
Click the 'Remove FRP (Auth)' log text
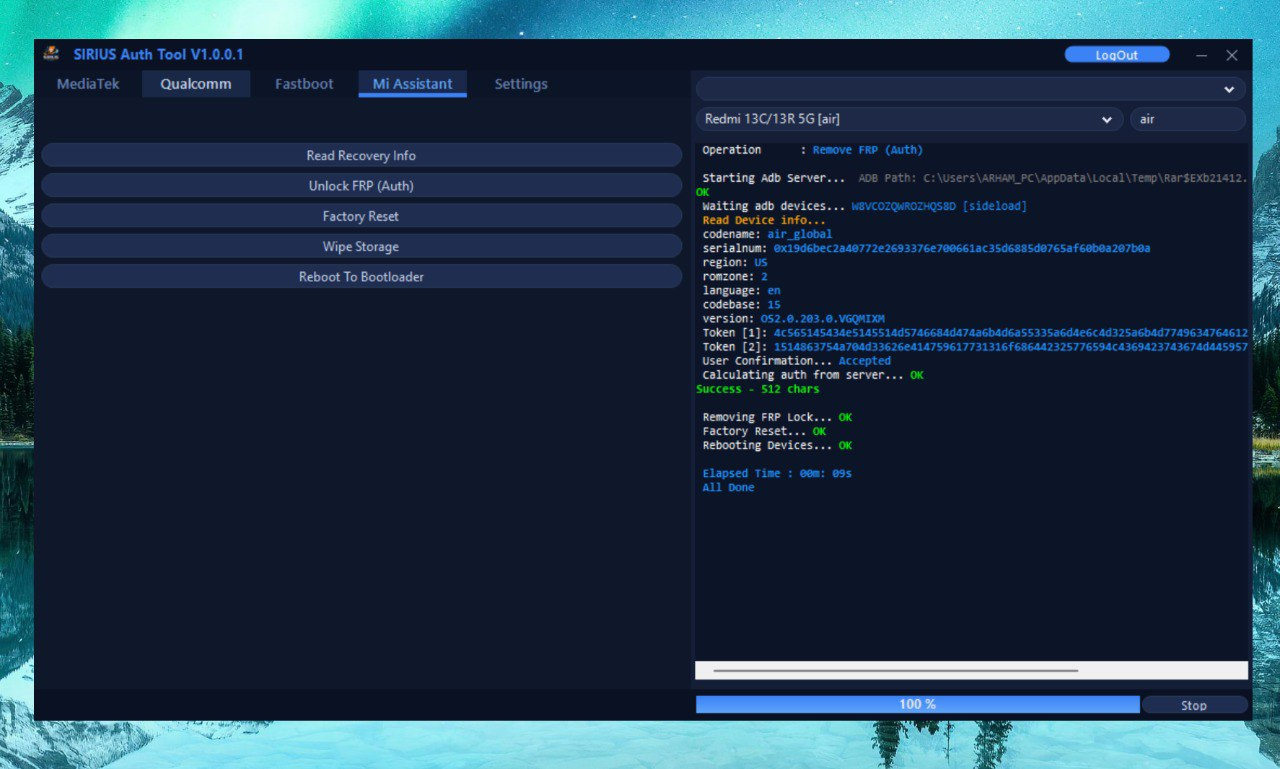point(867,150)
